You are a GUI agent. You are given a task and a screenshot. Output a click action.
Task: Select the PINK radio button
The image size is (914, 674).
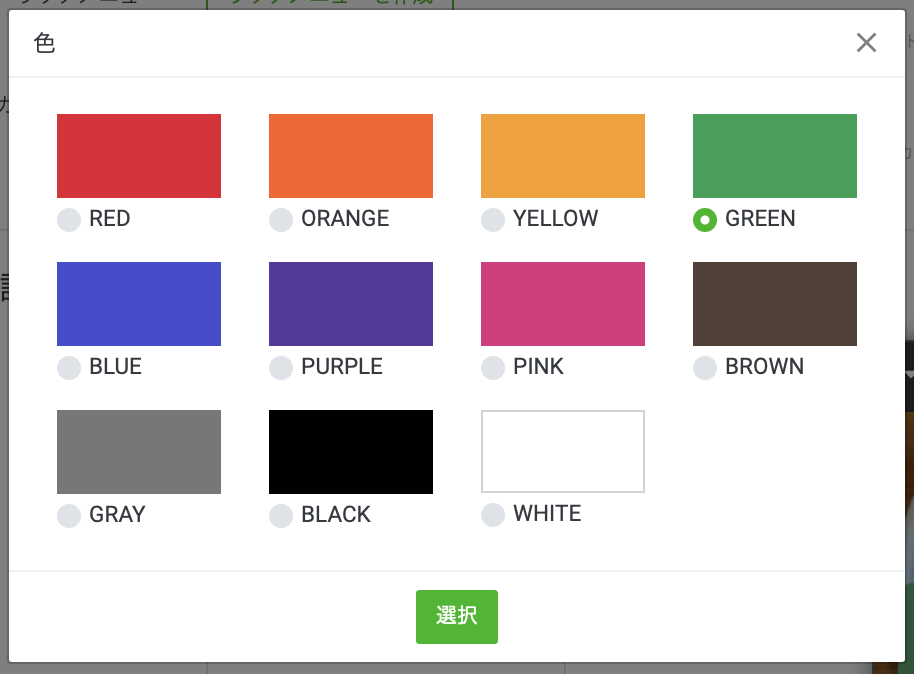[x=493, y=368]
